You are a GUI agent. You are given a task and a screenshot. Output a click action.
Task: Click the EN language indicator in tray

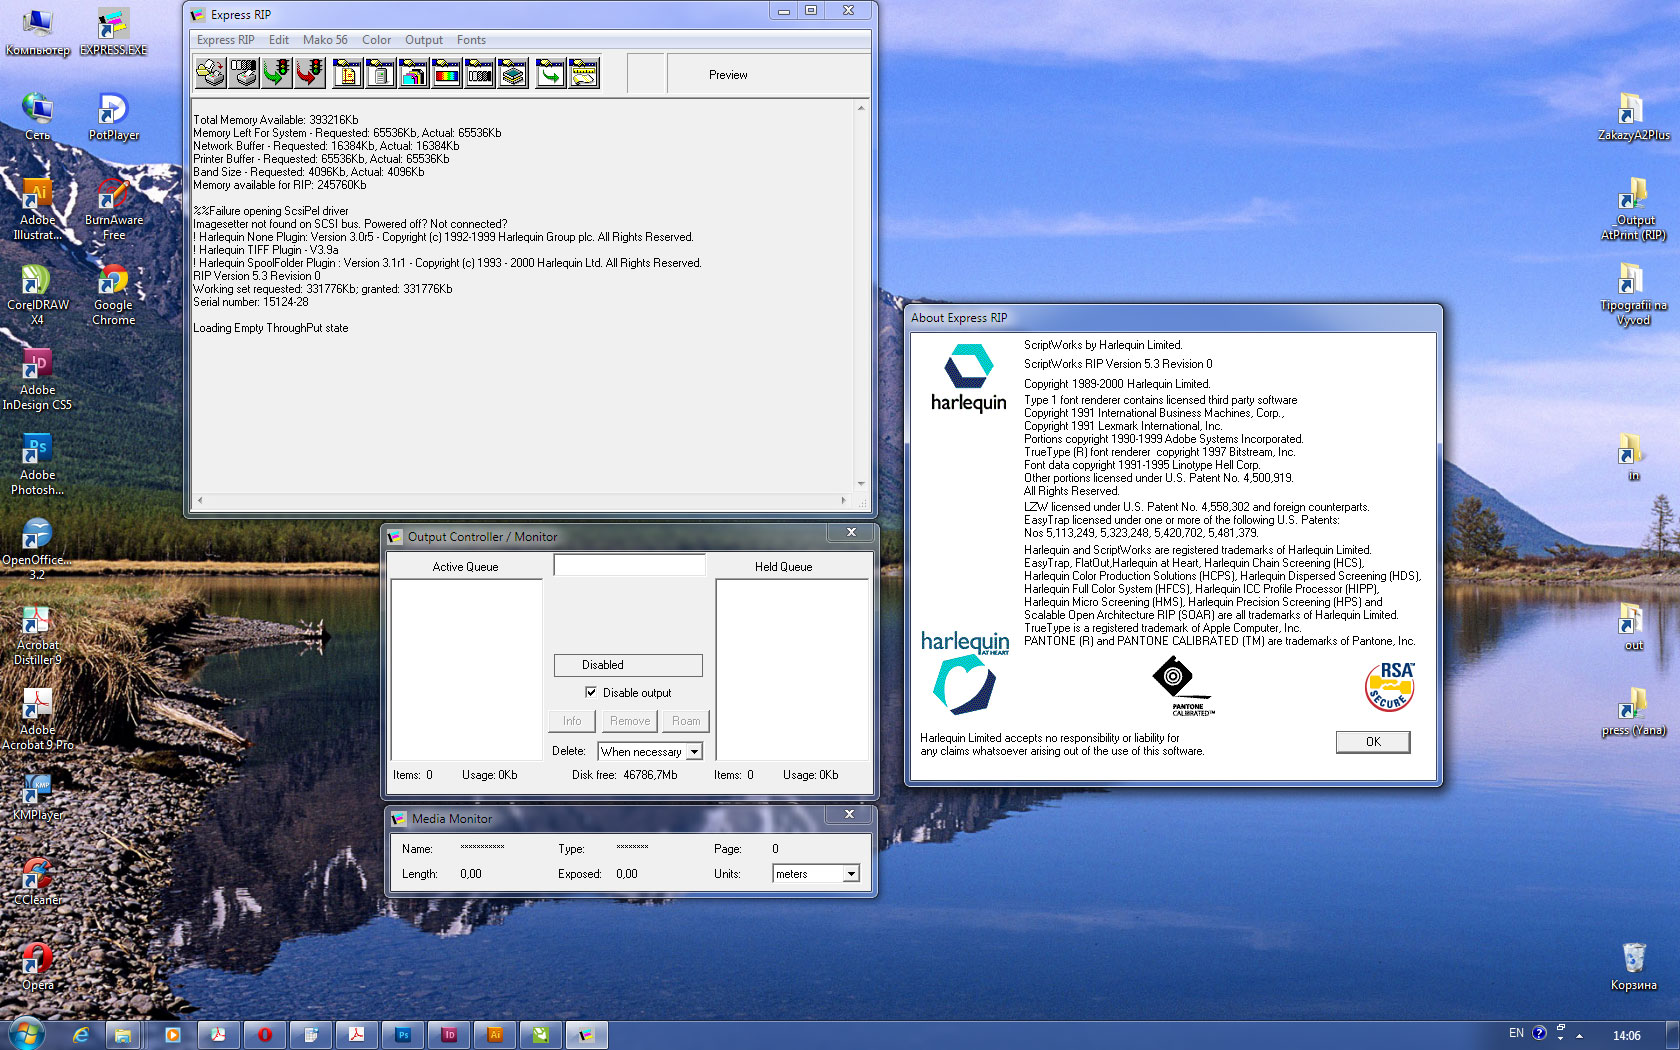[1516, 1033]
